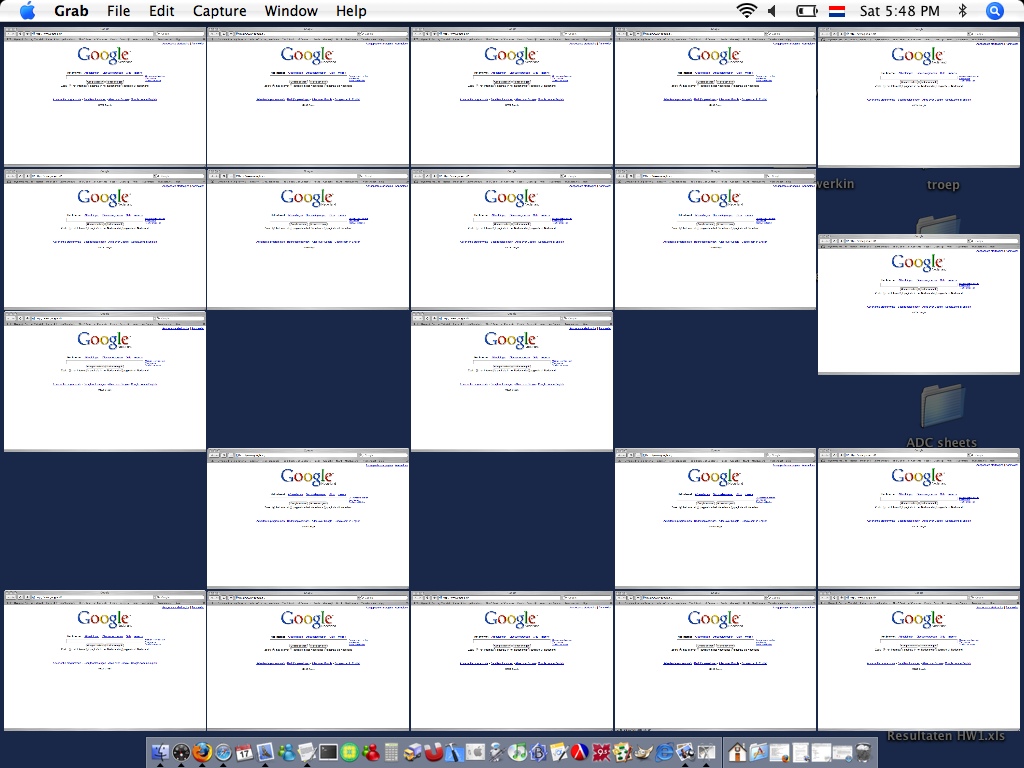Open iCal from the Dock
The width and height of the screenshot is (1024, 768).
click(x=244, y=753)
